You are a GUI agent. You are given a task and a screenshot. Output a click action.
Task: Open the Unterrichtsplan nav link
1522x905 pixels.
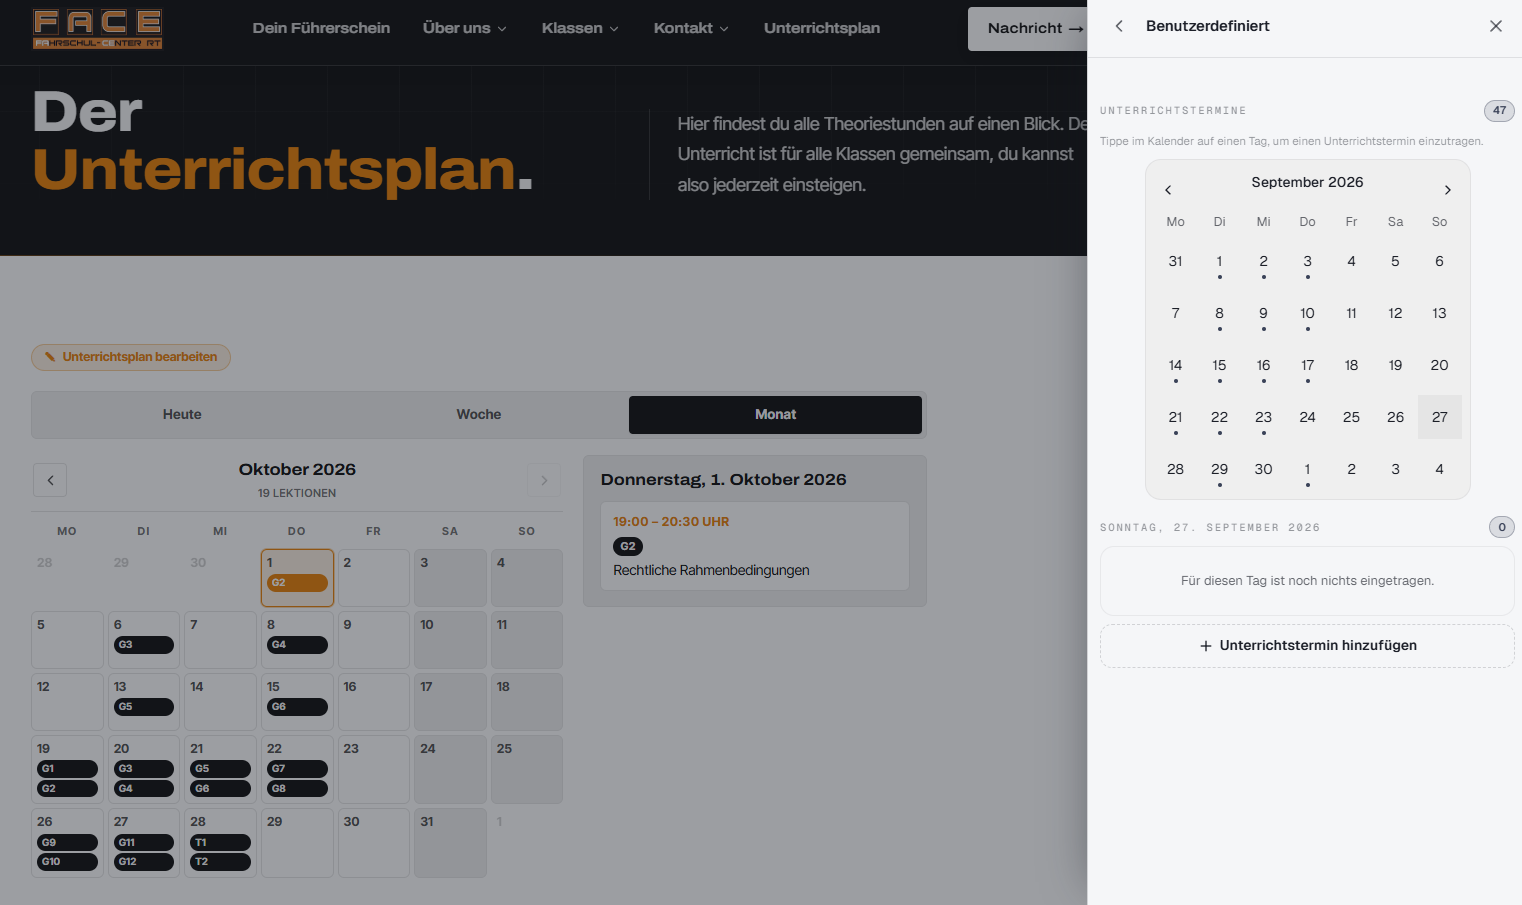(x=822, y=28)
